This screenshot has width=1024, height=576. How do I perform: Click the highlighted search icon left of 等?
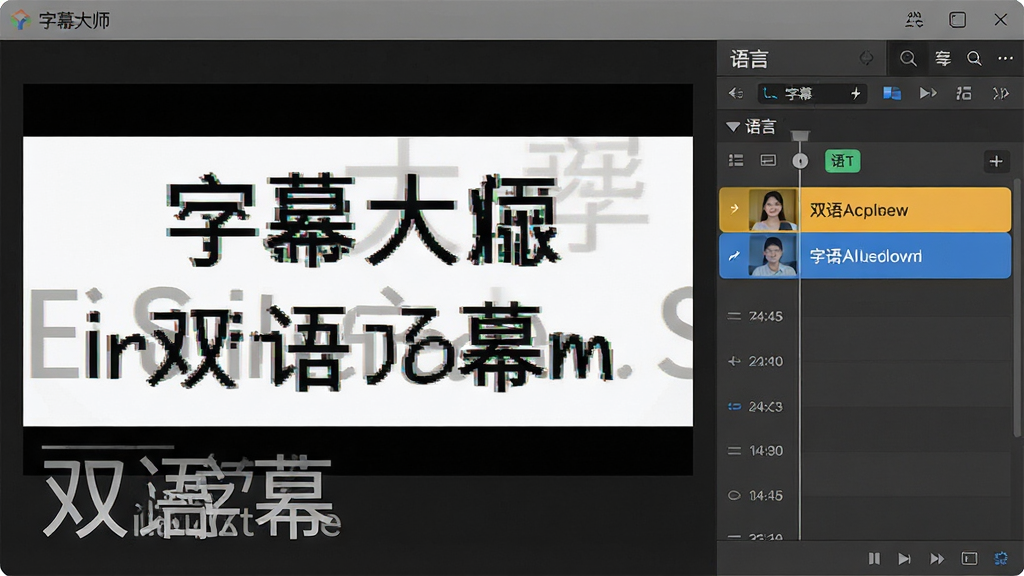pos(908,59)
